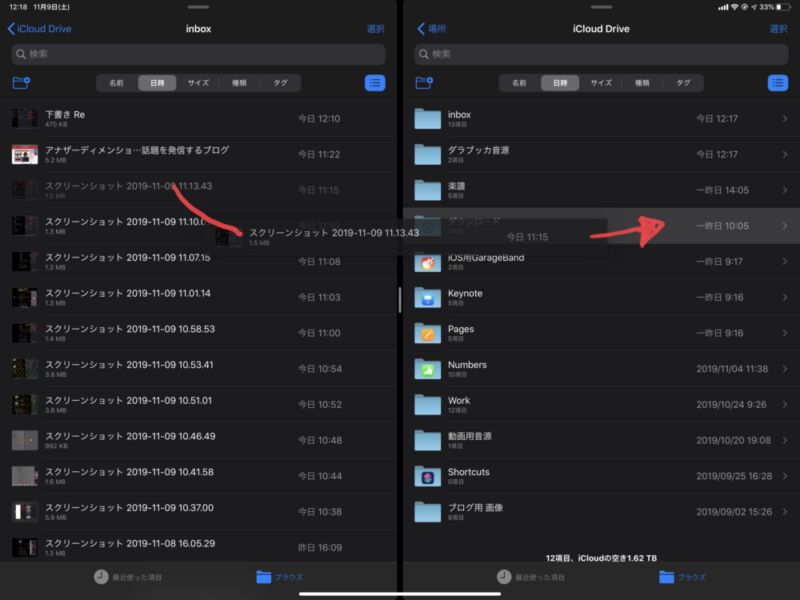Open the 下書き Re file thumbnail
The width and height of the screenshot is (800, 600).
(24, 118)
